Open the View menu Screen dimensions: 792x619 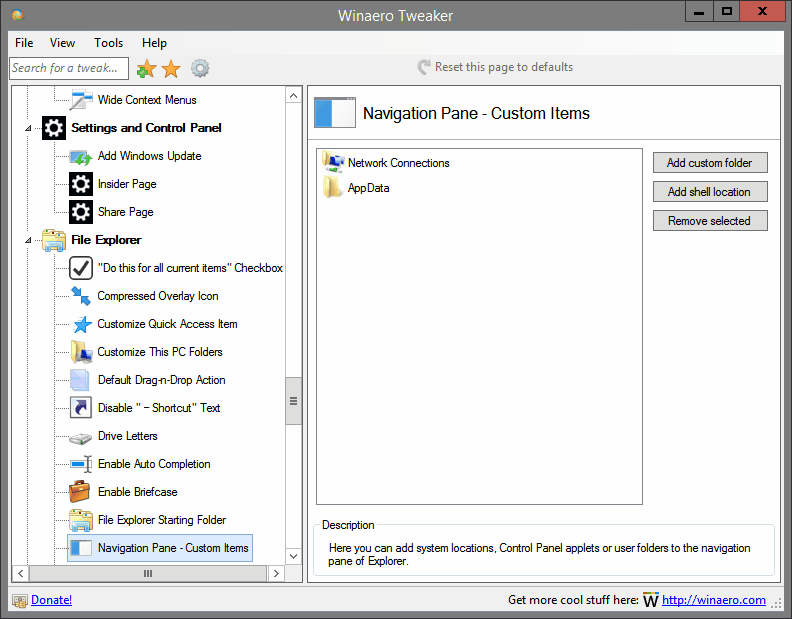click(63, 43)
